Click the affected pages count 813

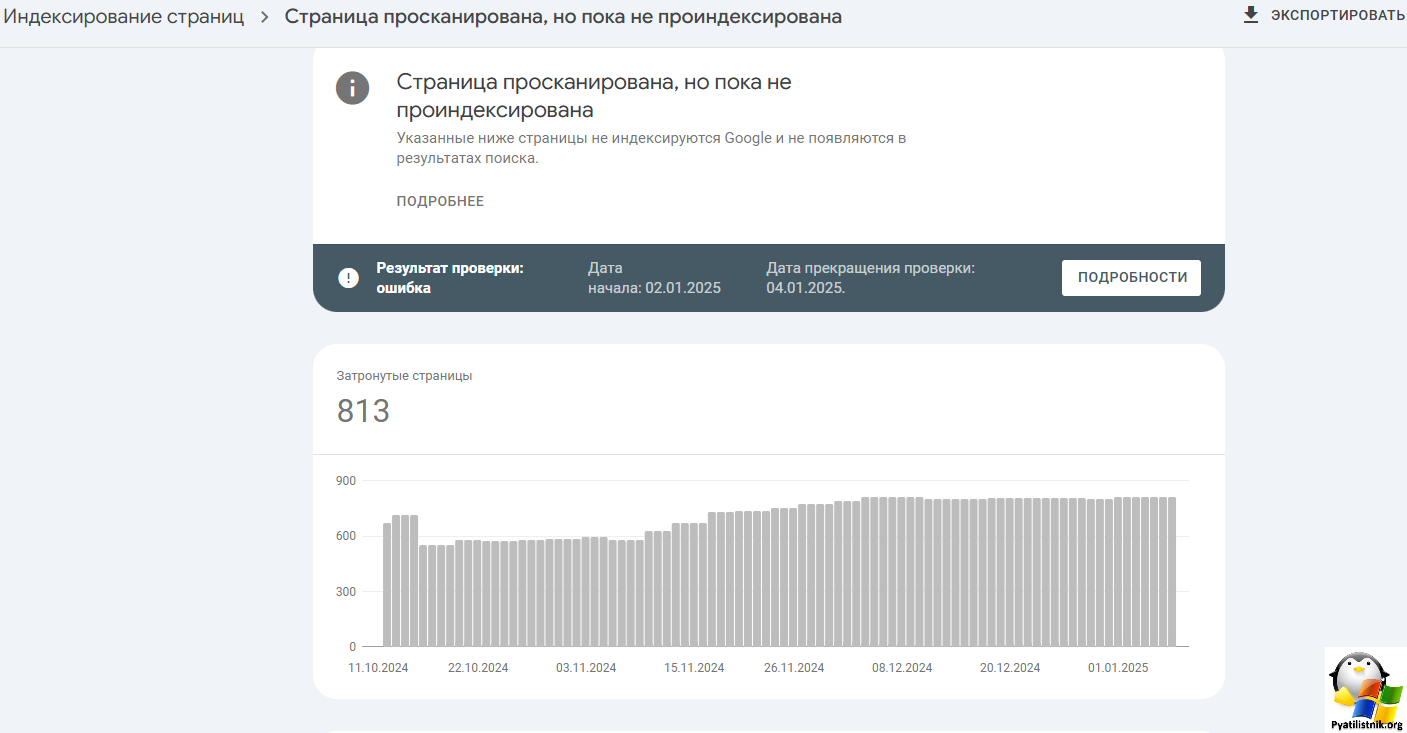click(363, 411)
